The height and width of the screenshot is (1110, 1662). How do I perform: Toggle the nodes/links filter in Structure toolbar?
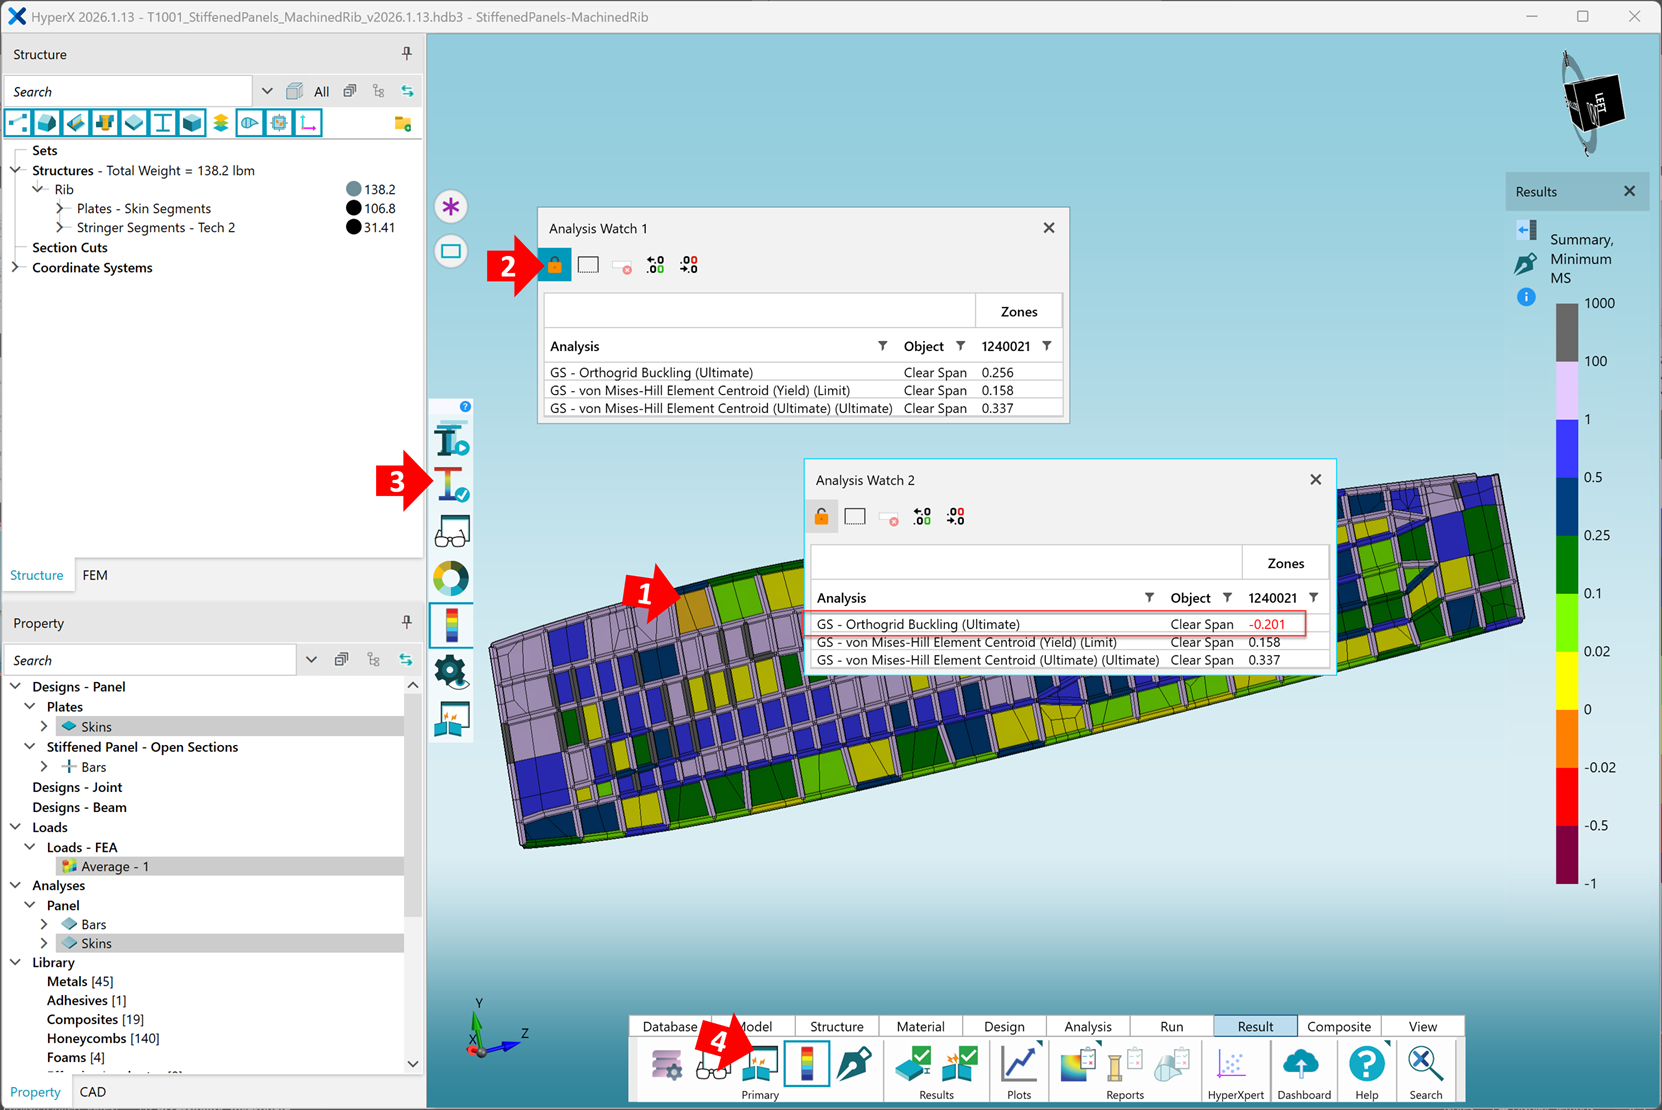pyautogui.click(x=18, y=123)
